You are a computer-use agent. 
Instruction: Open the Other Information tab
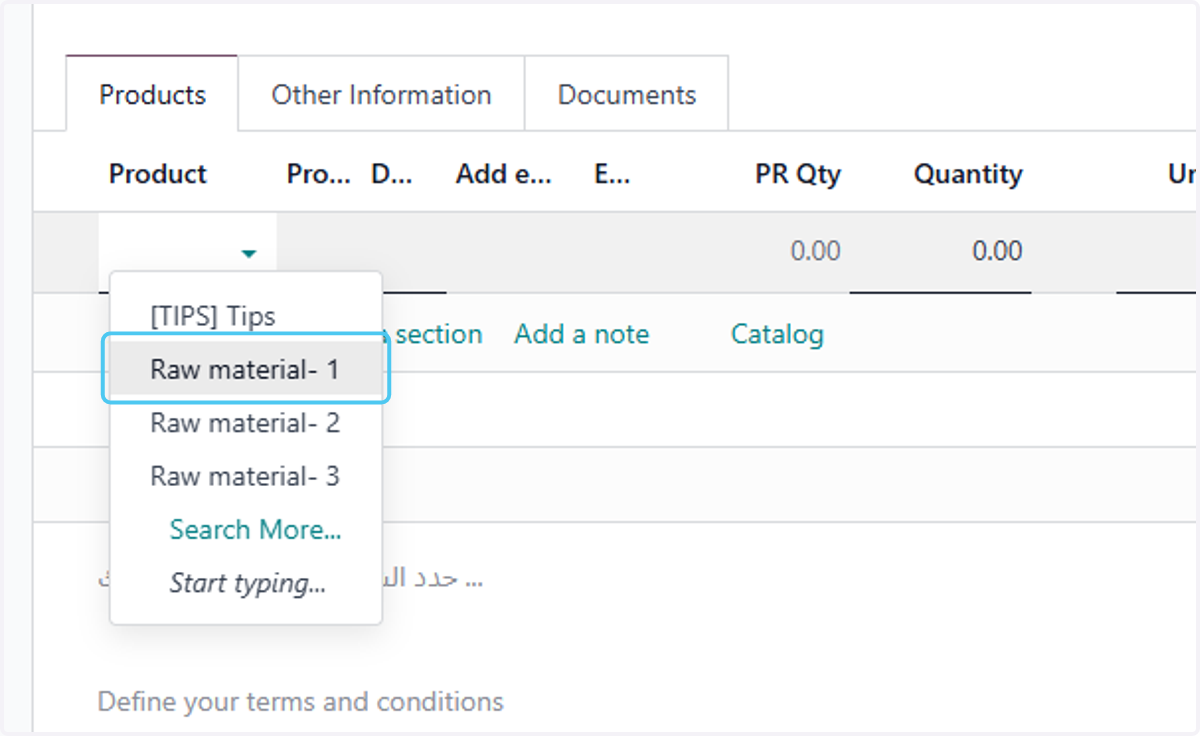click(x=381, y=94)
